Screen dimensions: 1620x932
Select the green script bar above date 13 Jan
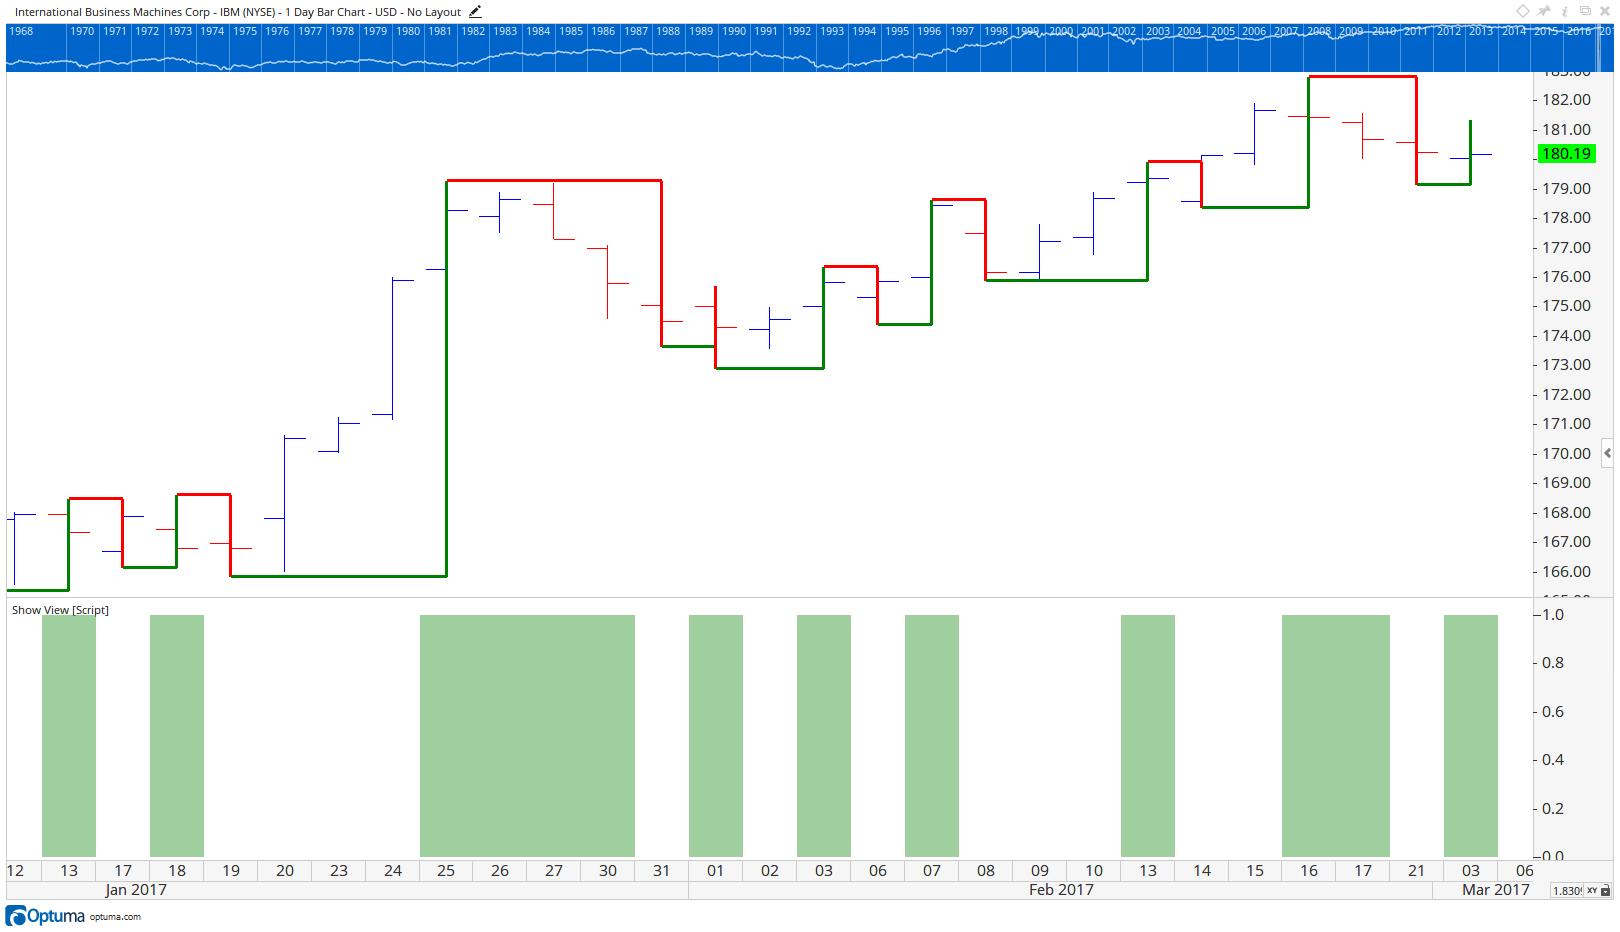(x=69, y=736)
